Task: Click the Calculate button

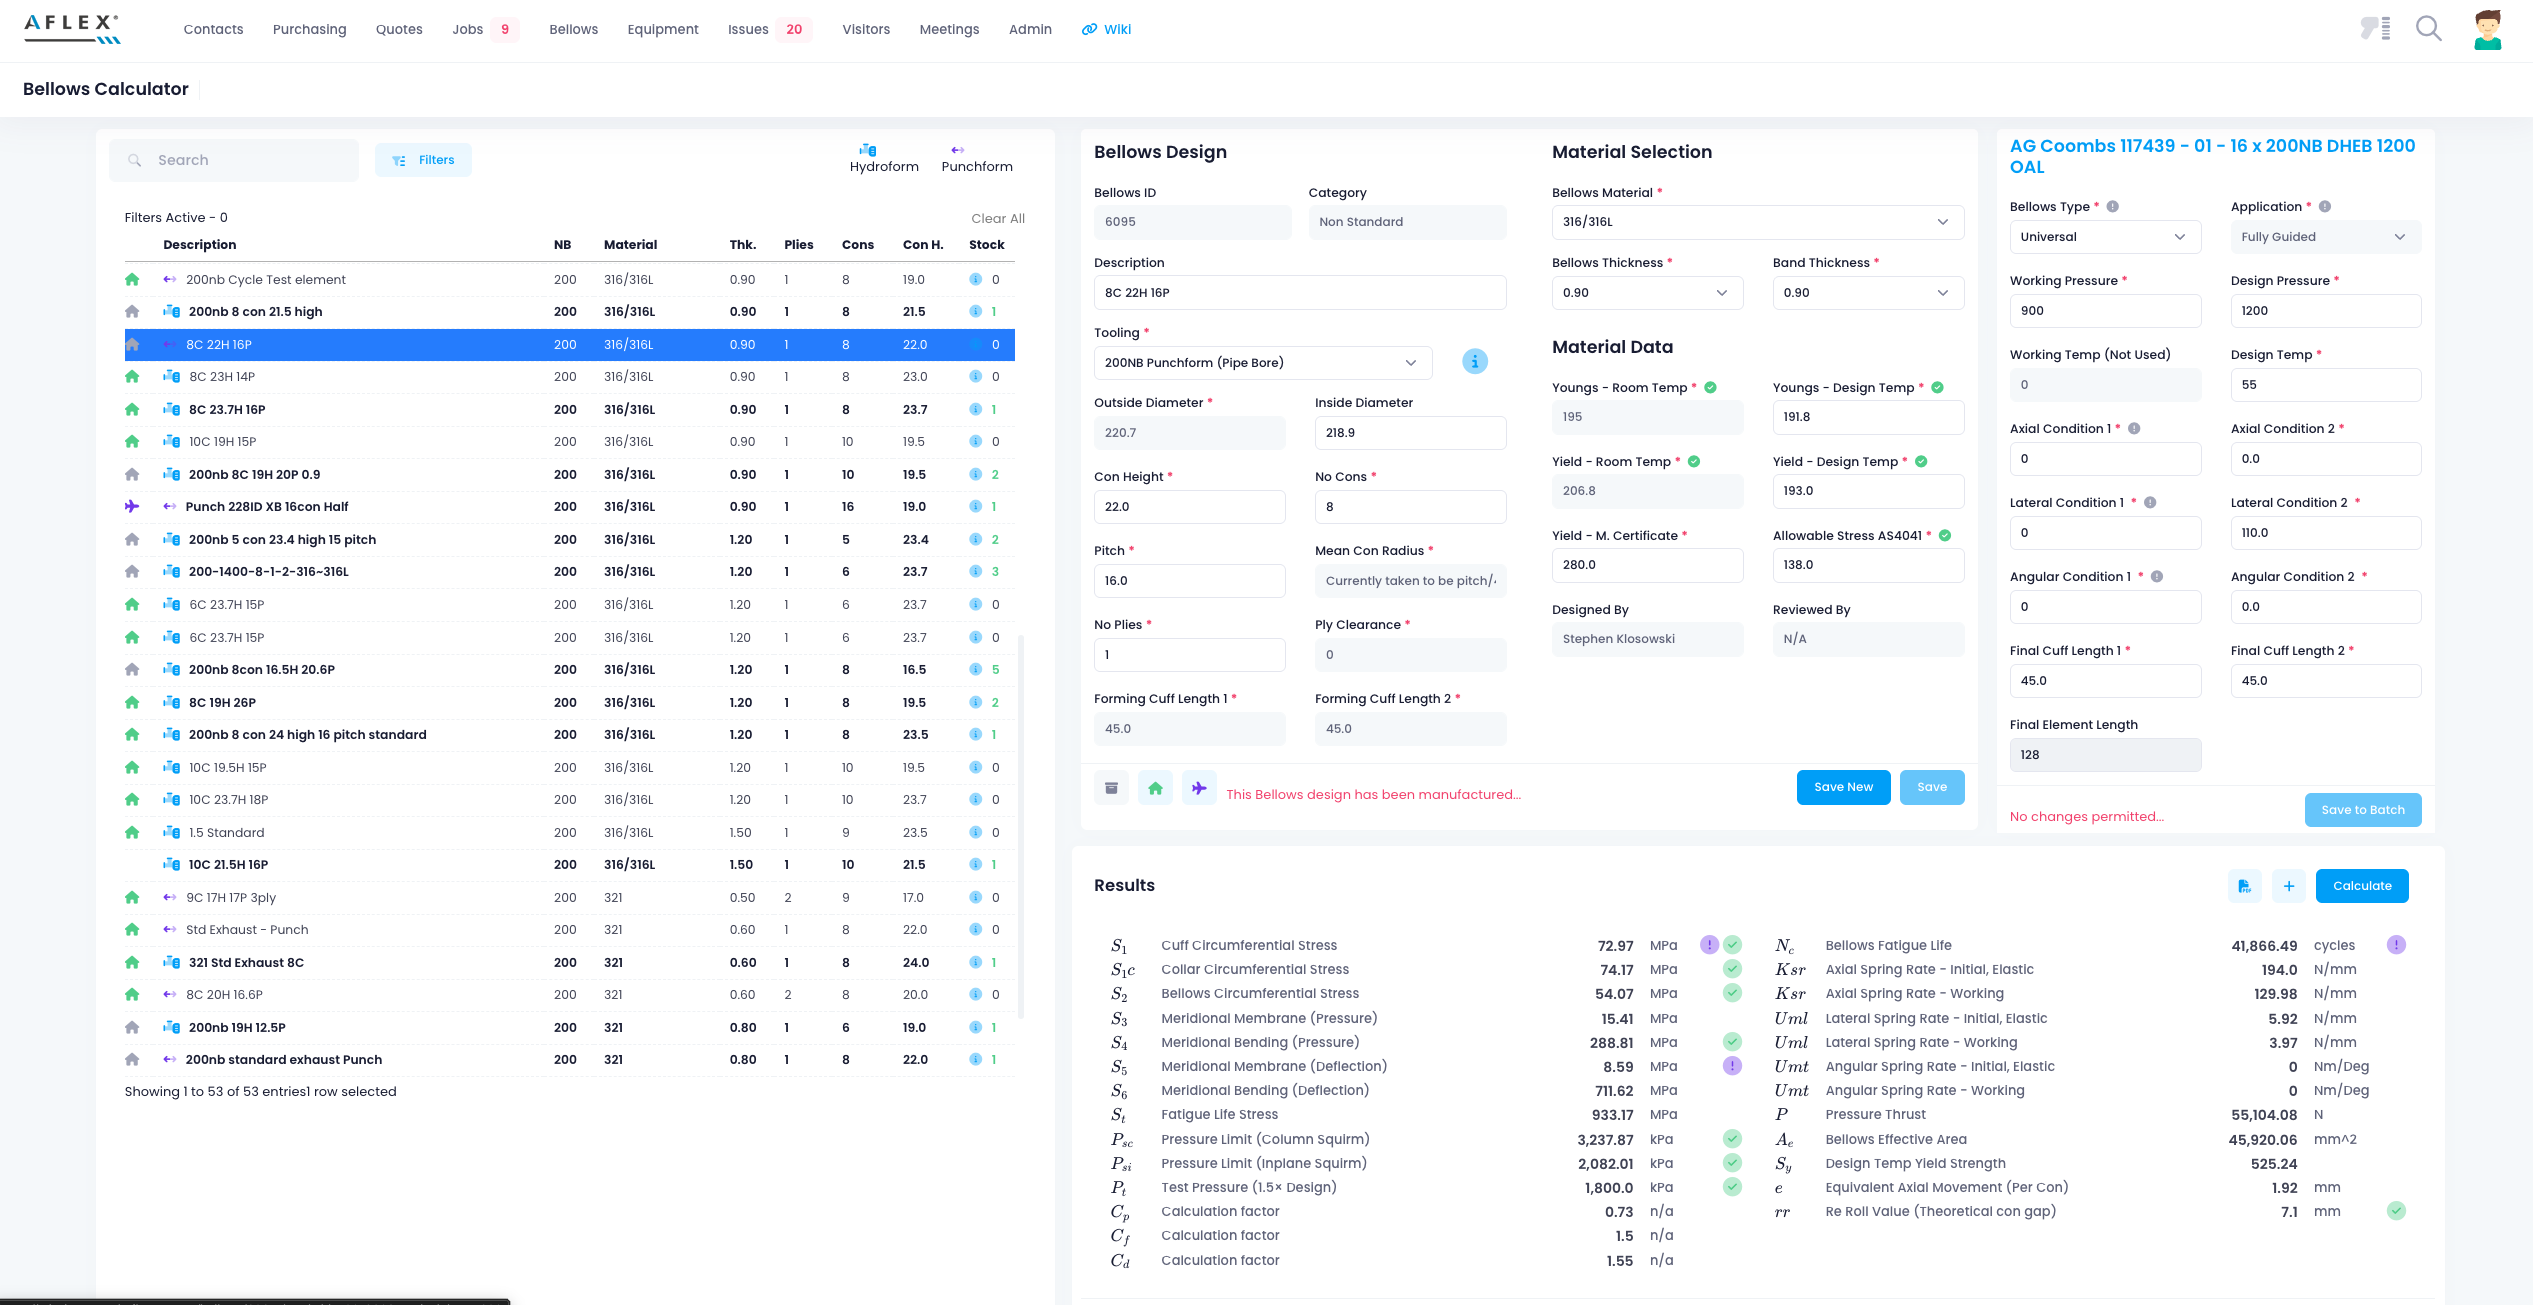Action: pos(2362,886)
